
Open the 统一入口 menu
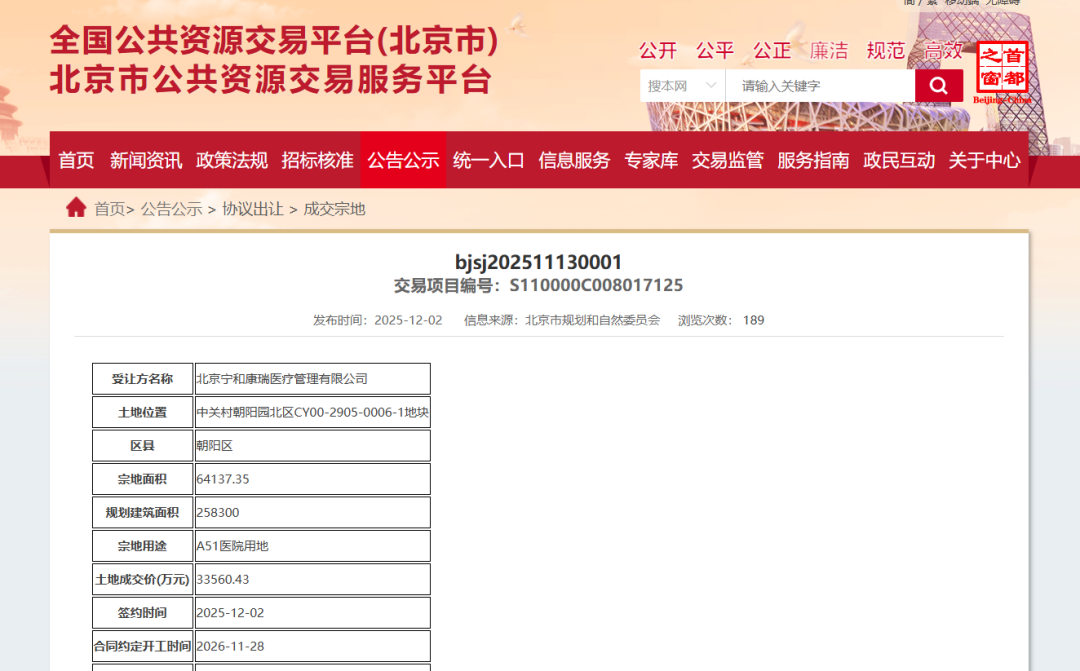(x=488, y=160)
